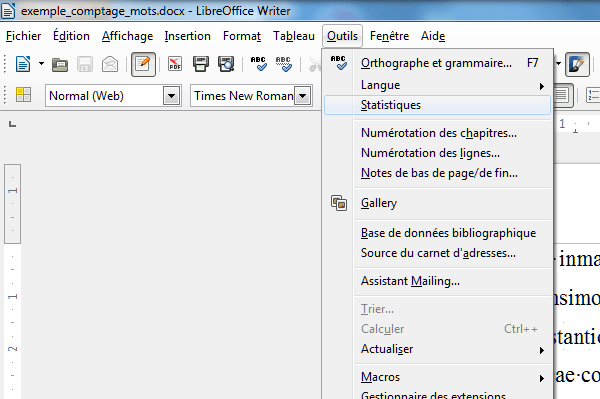Open the Format menu
The width and height of the screenshot is (600, 399).
pyautogui.click(x=242, y=36)
